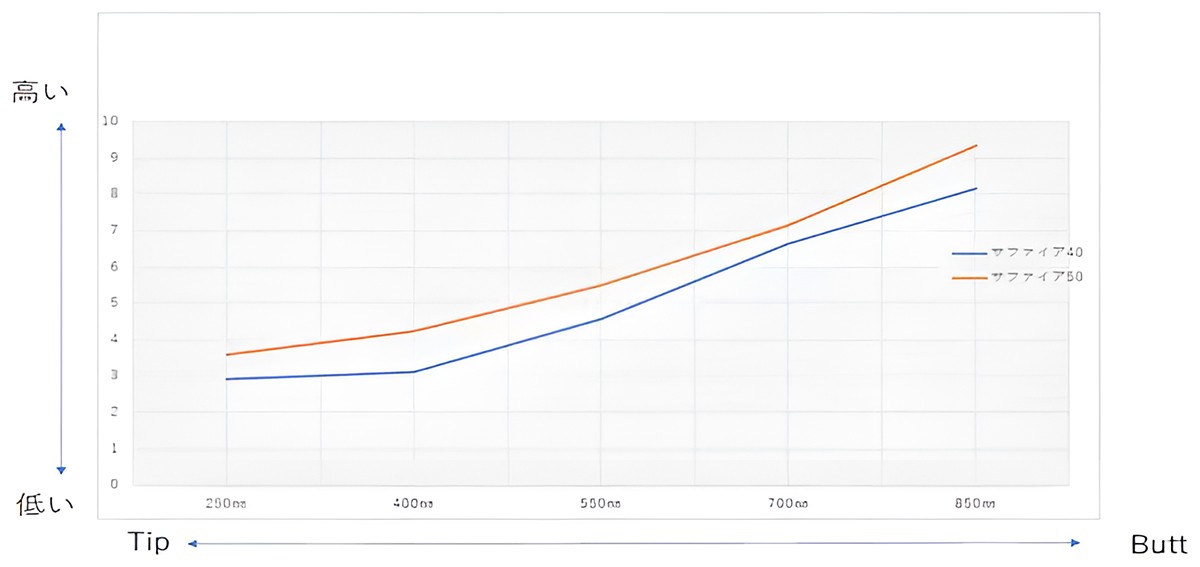Click the orange line's endpoint at 850mm
This screenshot has width=1200, height=567.
(976, 145)
